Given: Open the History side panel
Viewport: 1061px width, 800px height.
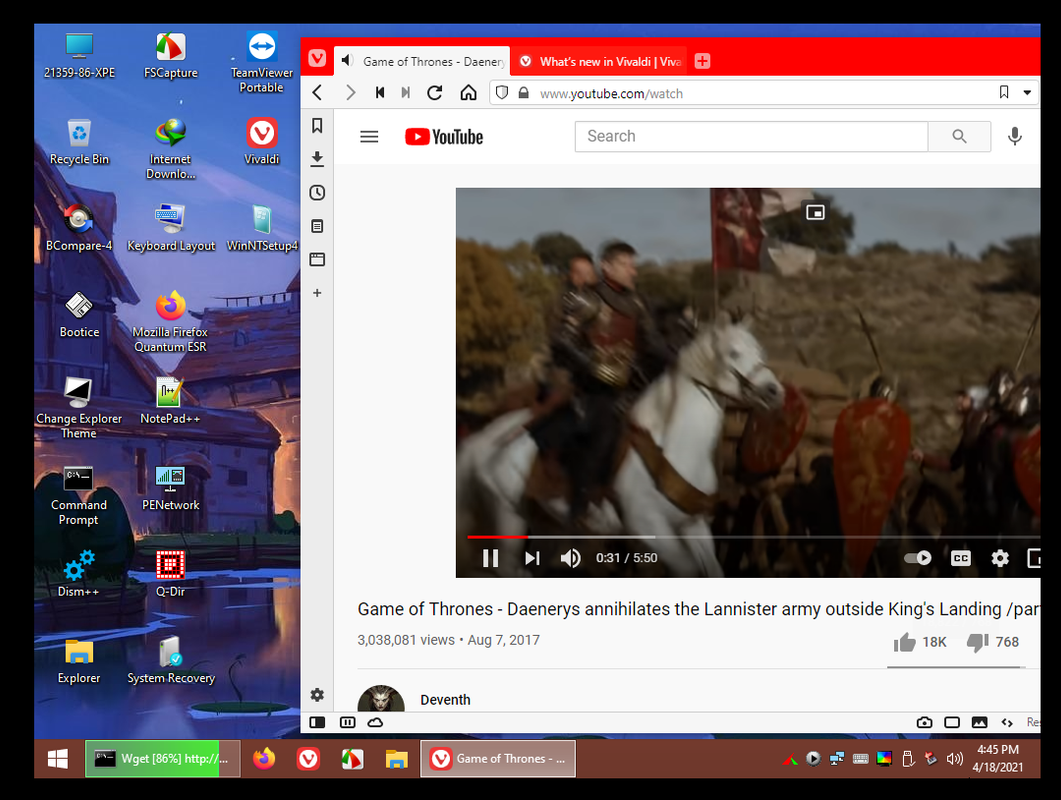Looking at the screenshot, I should click(x=317, y=193).
